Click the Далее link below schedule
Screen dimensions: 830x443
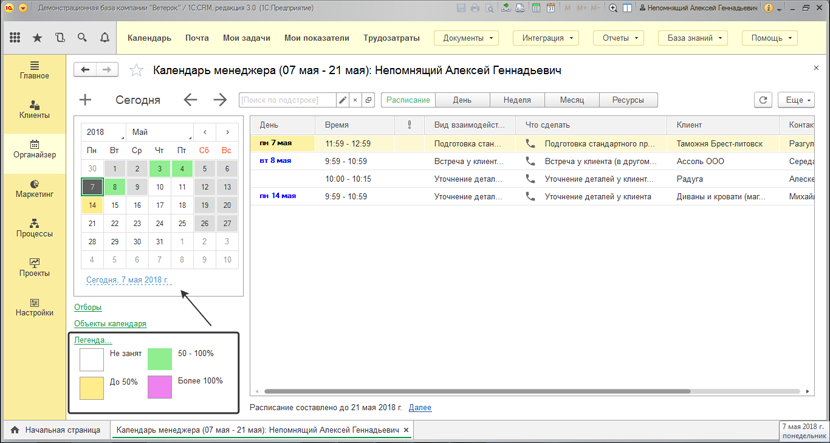[x=420, y=408]
